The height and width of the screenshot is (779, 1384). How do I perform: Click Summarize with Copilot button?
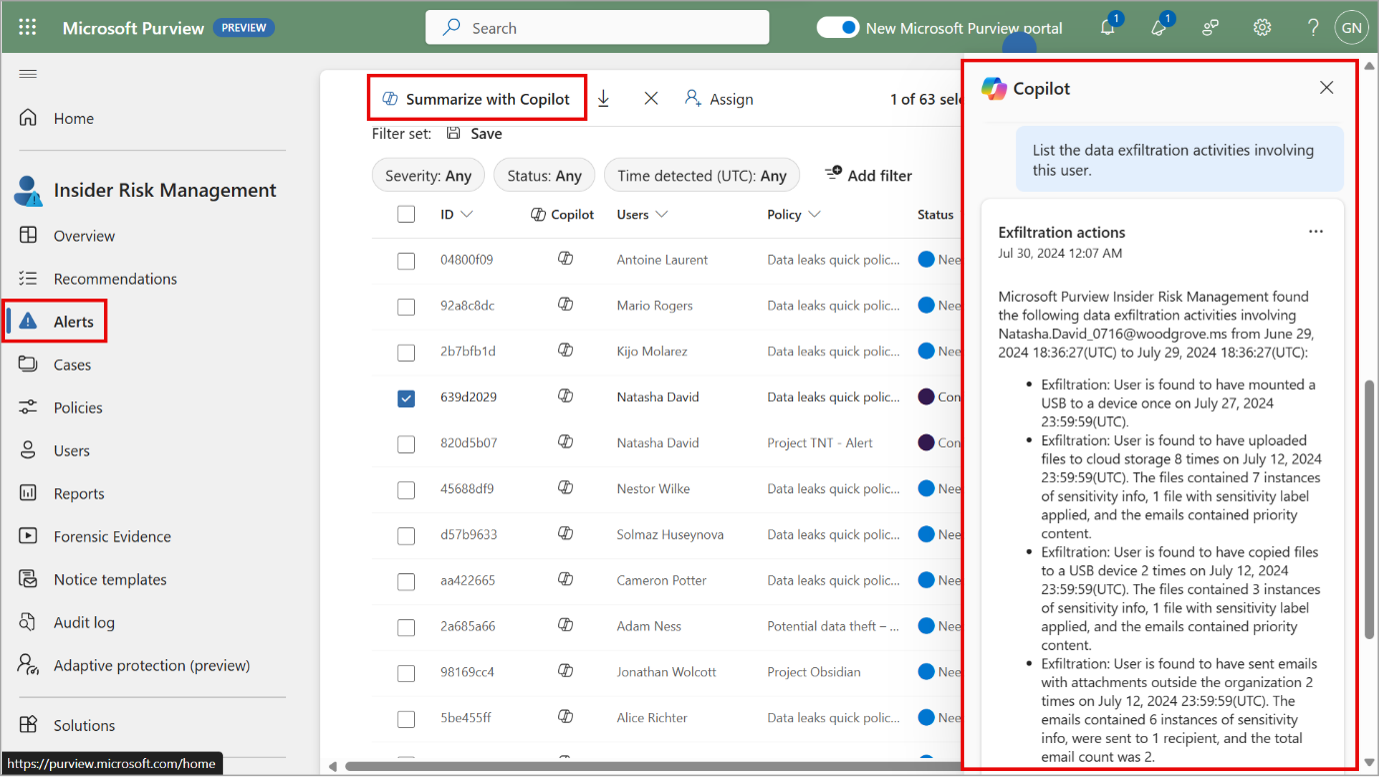tap(477, 99)
